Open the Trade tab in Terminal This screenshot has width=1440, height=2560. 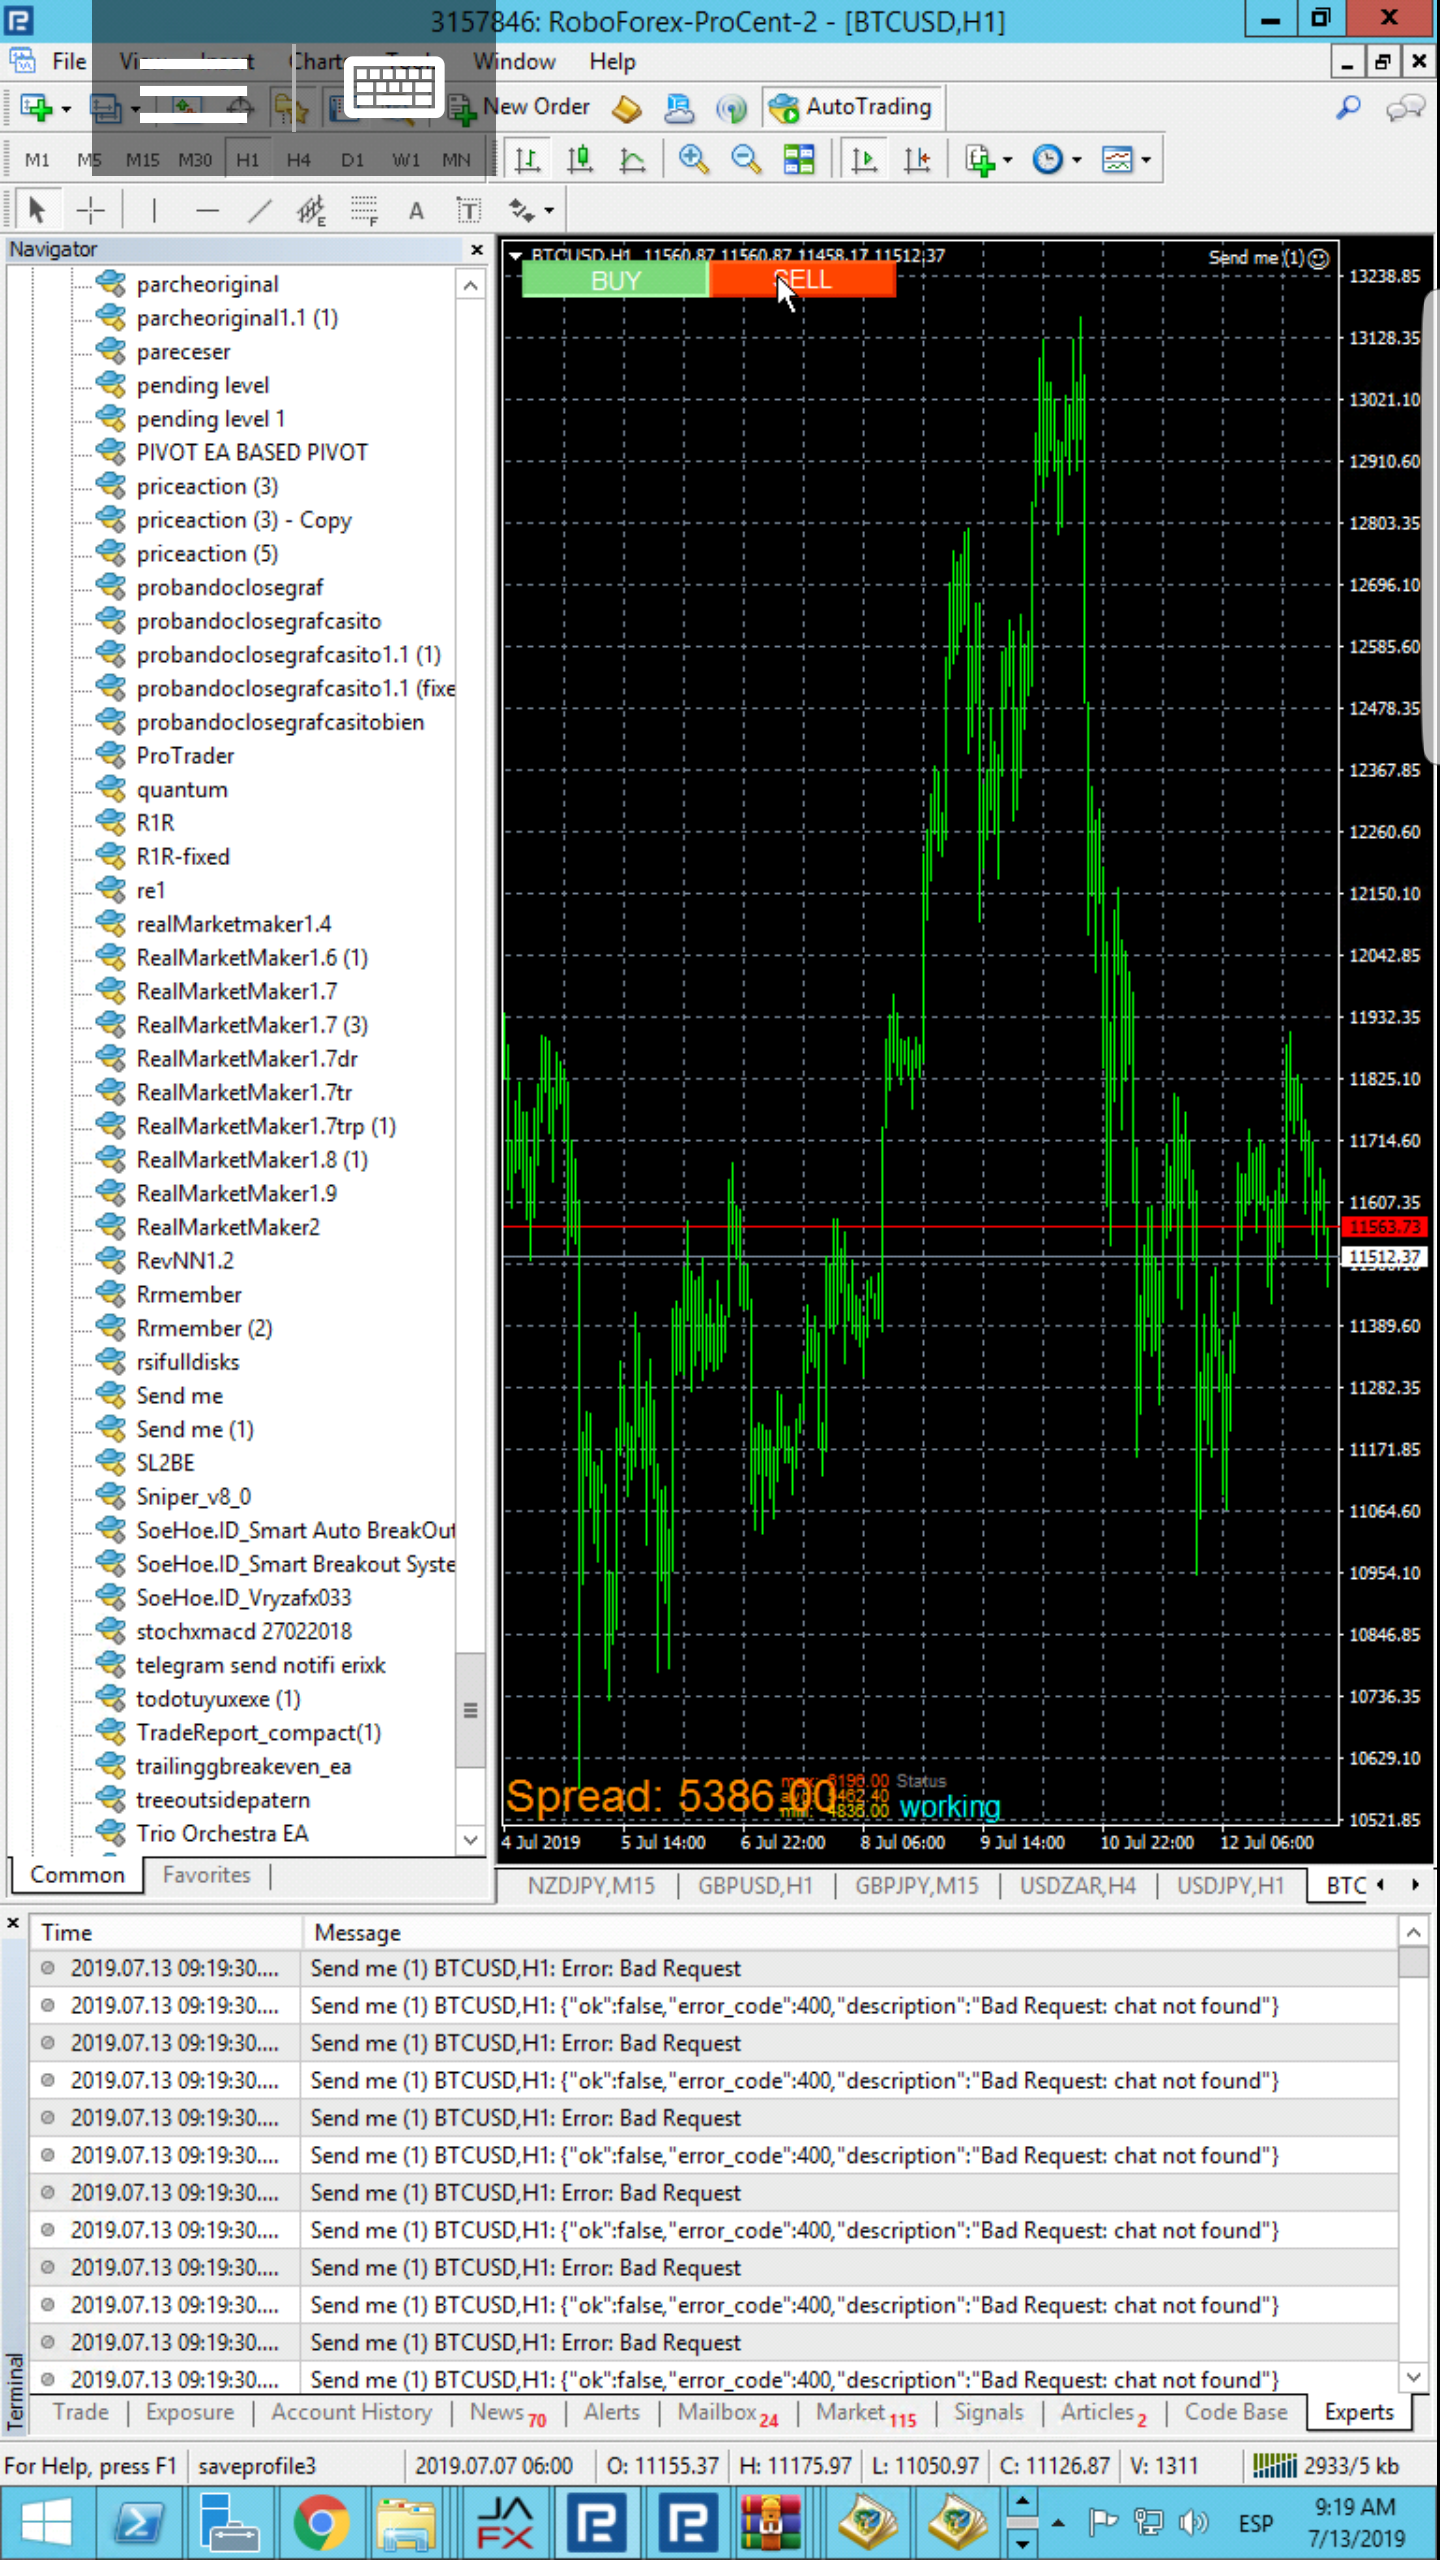click(80, 2413)
